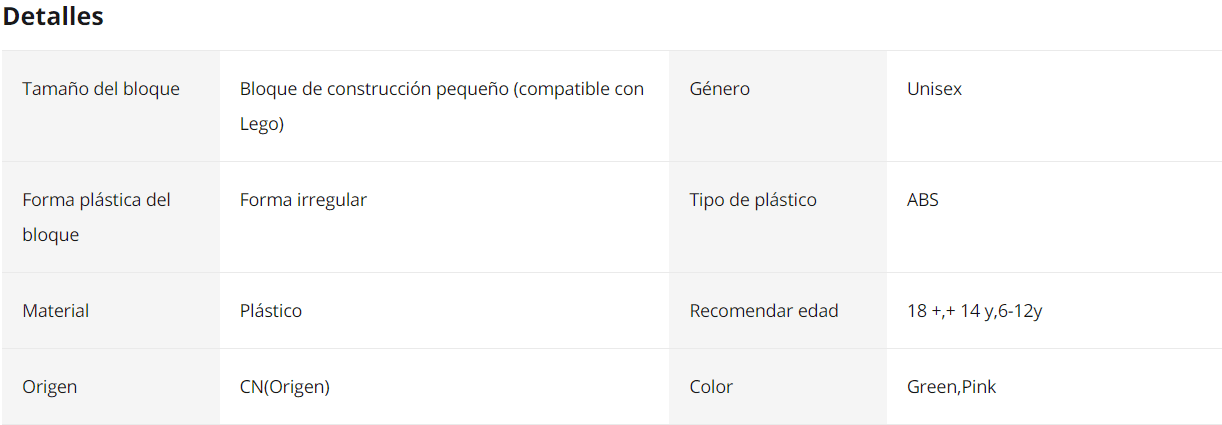The width and height of the screenshot is (1222, 425).
Task: Select the Género label cell
Action: pos(778,106)
